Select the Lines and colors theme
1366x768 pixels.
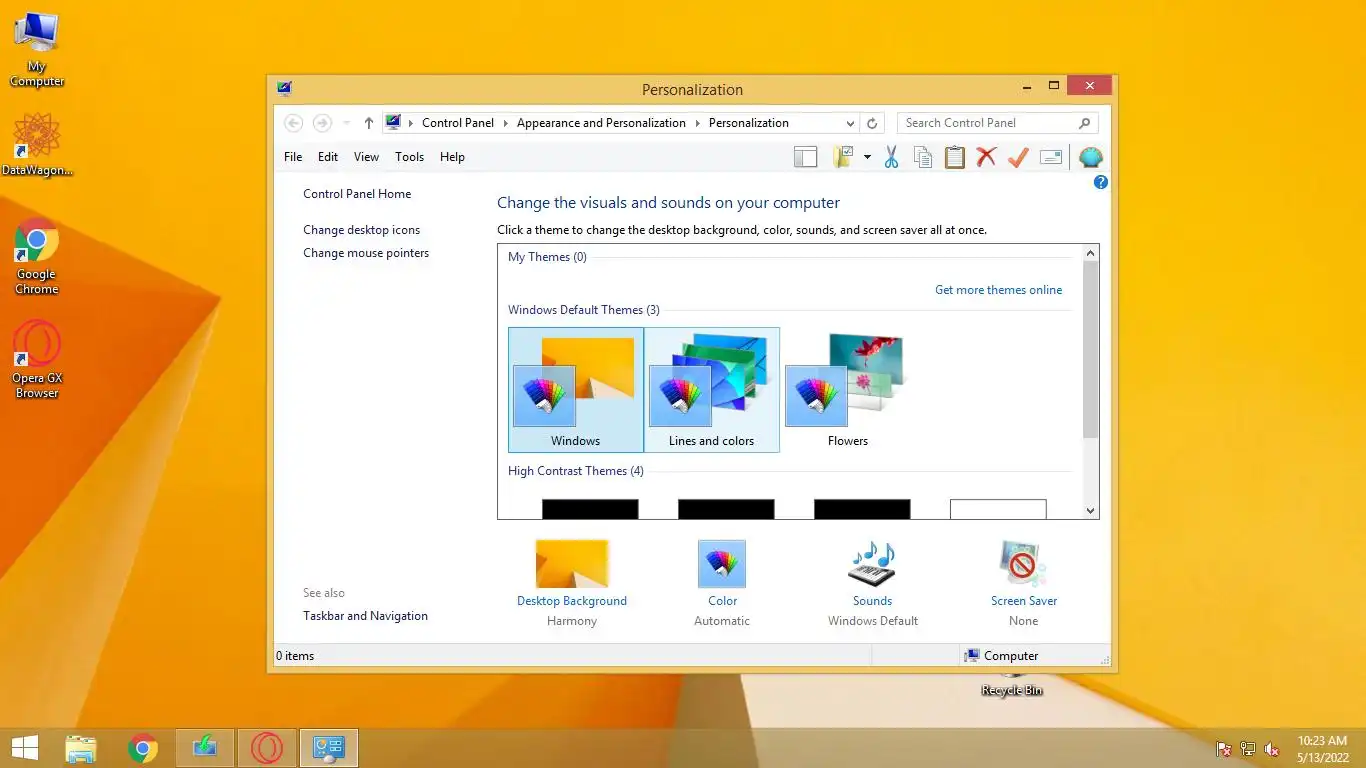(x=712, y=390)
